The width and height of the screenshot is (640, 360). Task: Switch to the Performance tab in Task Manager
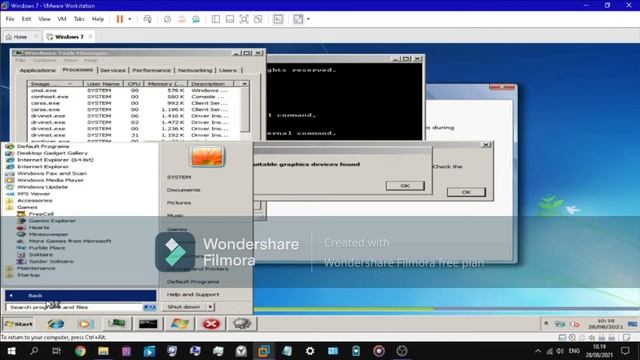coord(151,70)
